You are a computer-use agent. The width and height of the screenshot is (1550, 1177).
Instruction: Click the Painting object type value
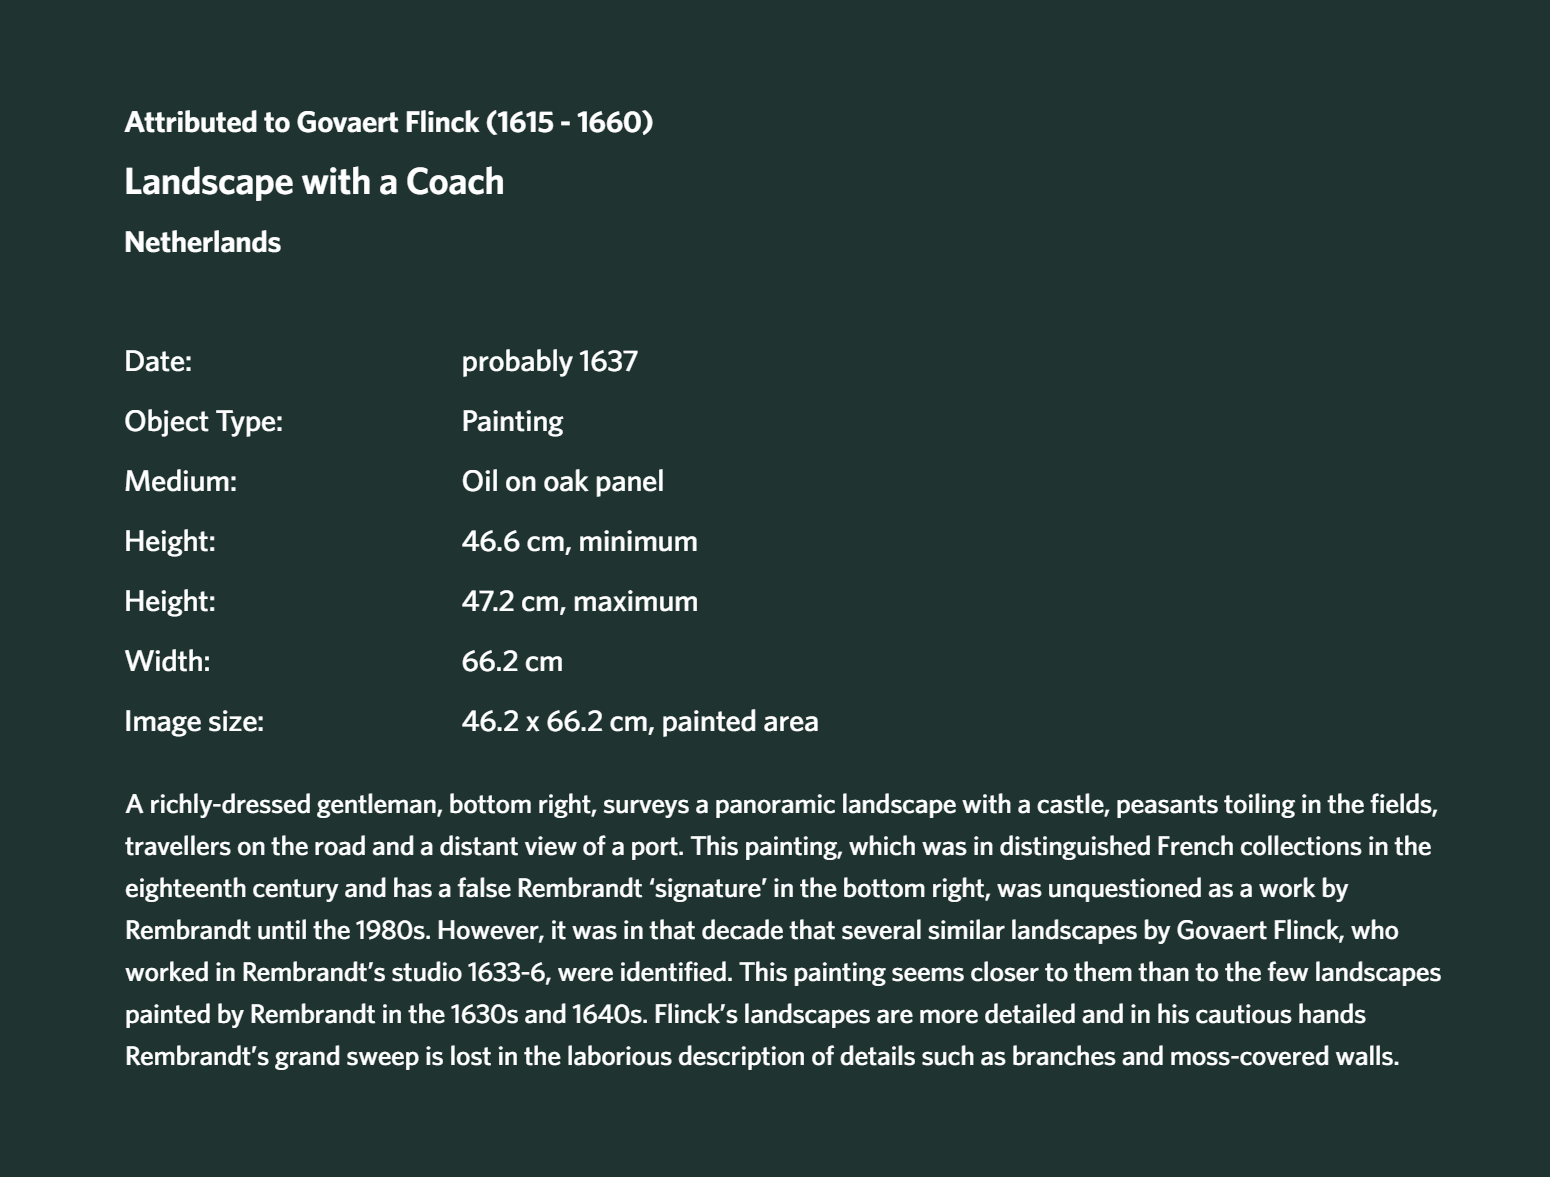(x=512, y=421)
